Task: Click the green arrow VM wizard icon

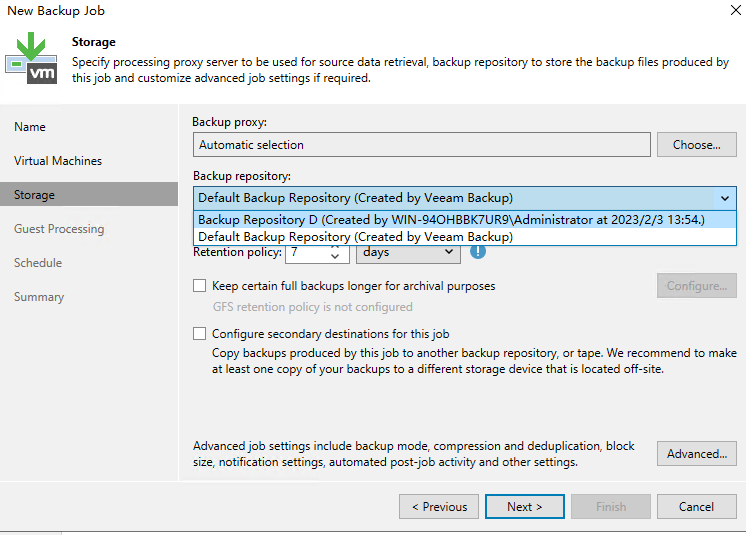Action: pos(31,58)
